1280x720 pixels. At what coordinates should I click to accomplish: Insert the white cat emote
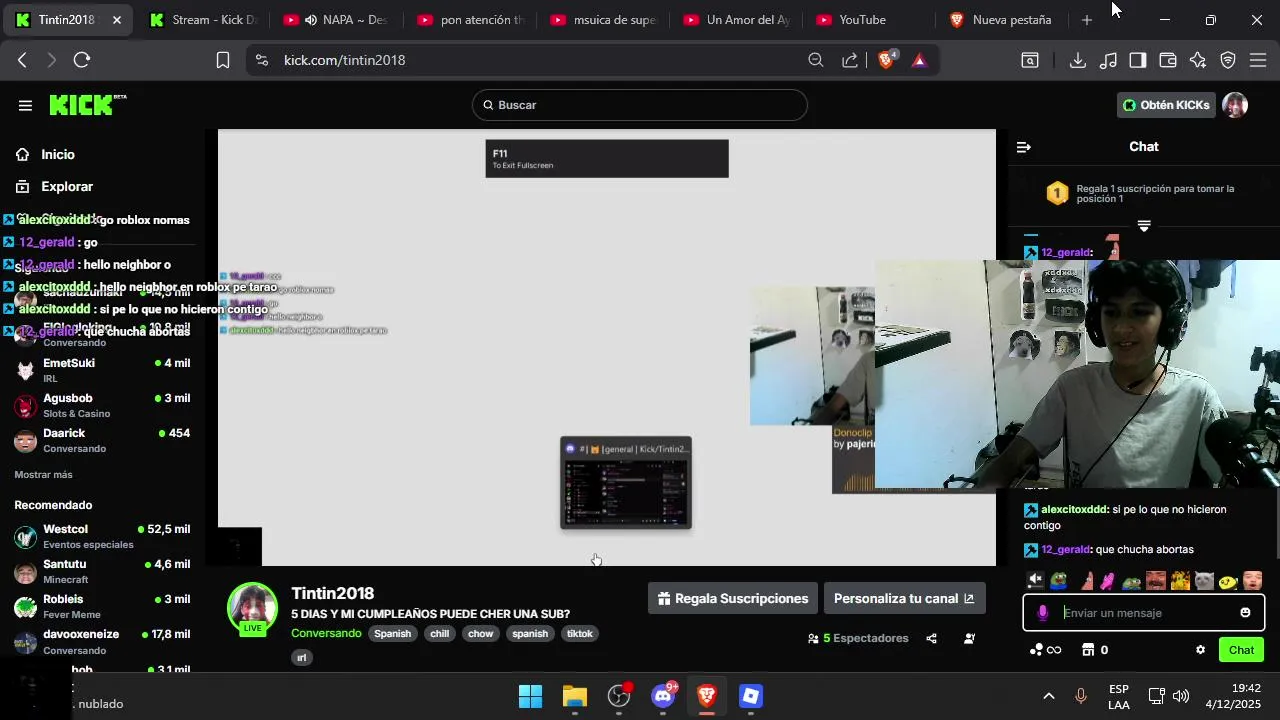point(1204,580)
